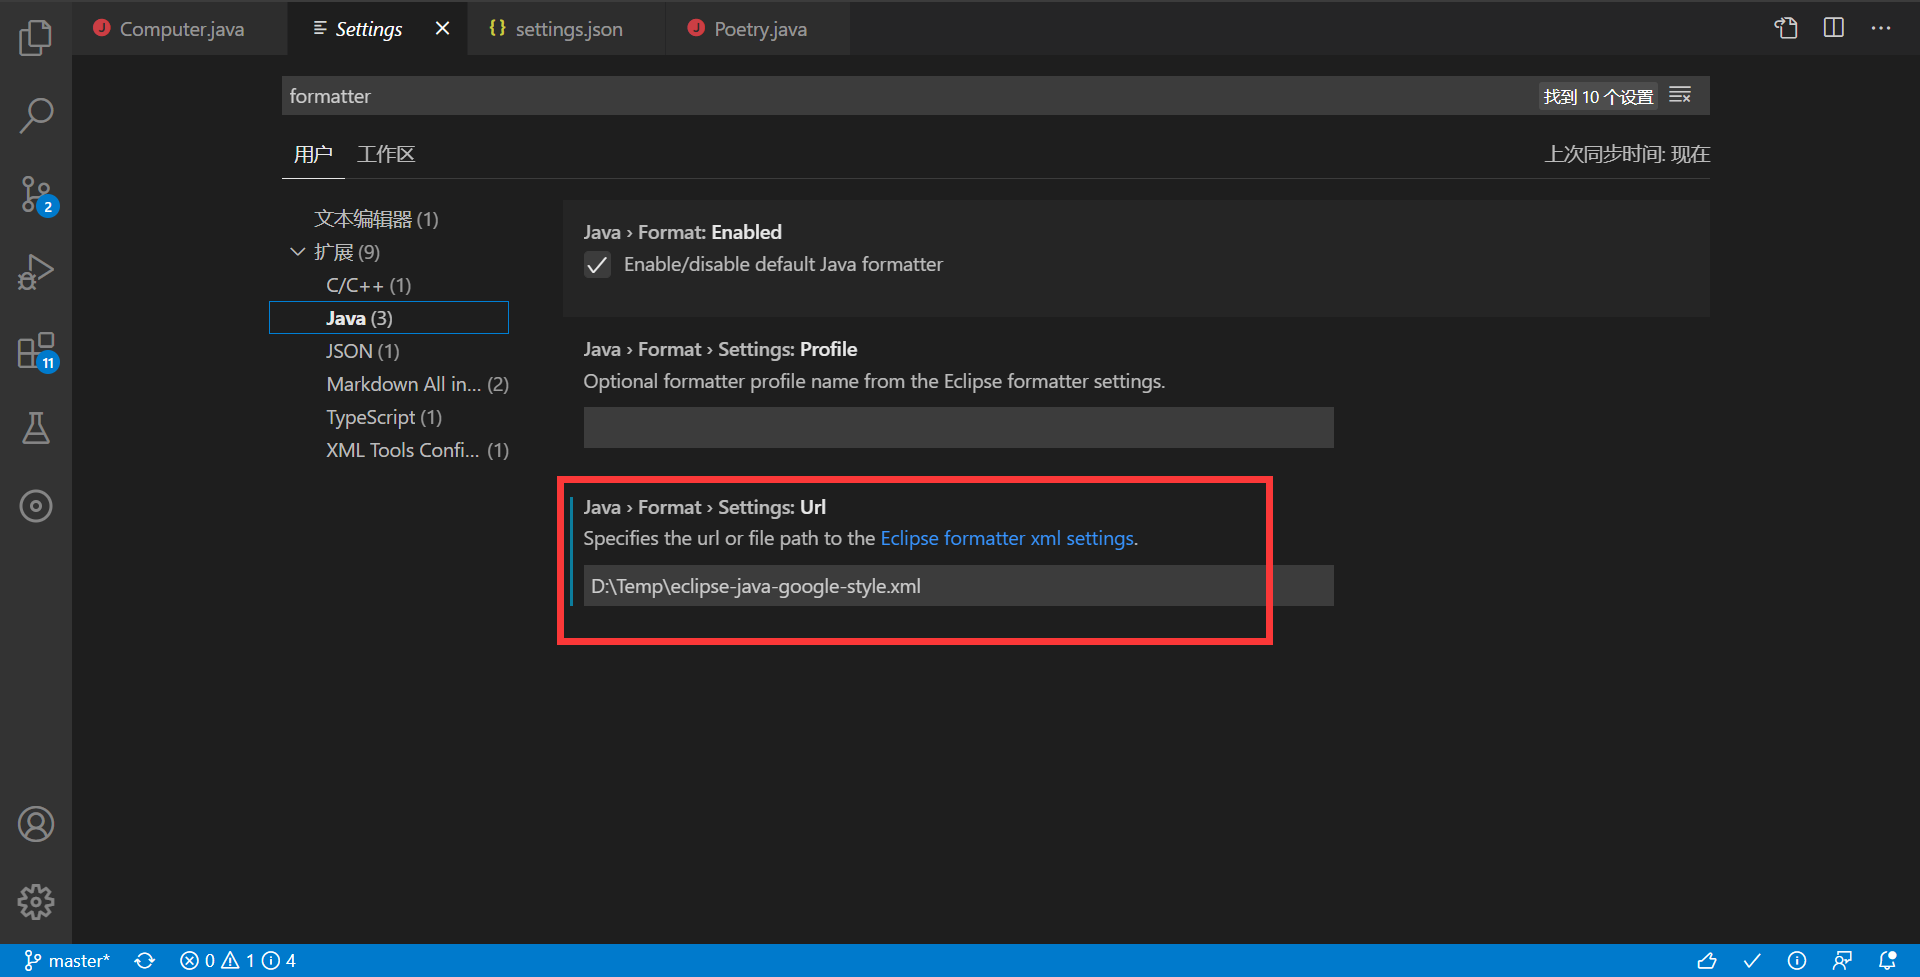Open the Run and Debug view
This screenshot has width=1920, height=977.
(36, 272)
